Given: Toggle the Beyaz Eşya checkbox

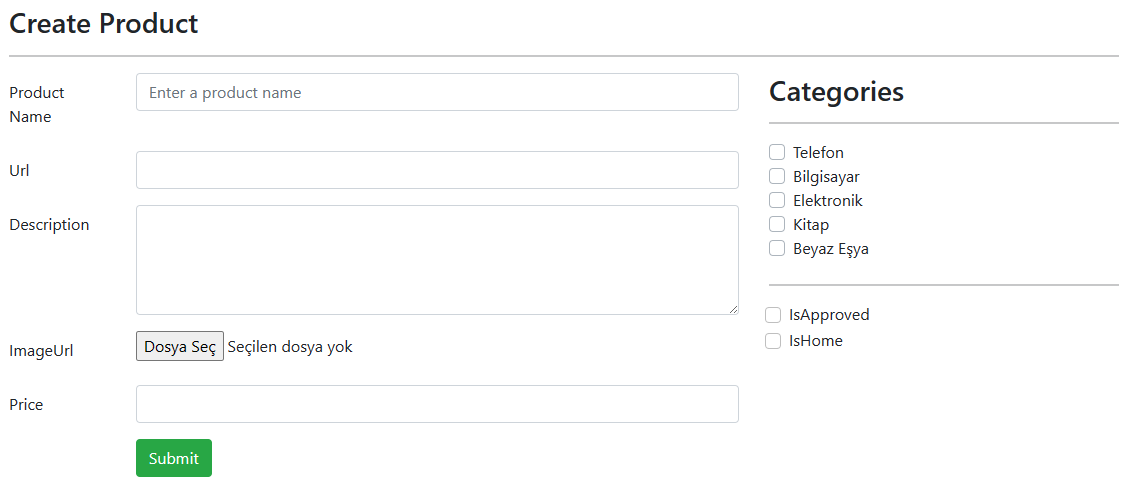Looking at the screenshot, I should 777,248.
